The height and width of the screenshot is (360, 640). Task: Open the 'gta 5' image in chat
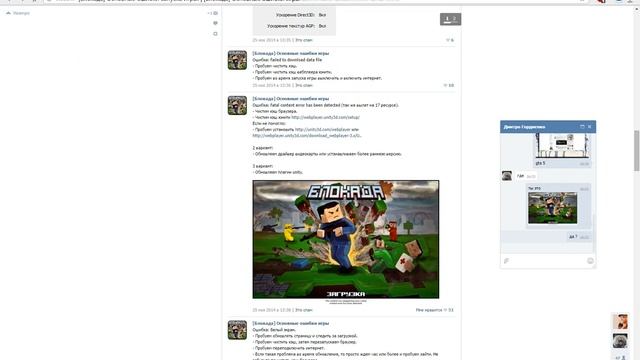pos(562,146)
